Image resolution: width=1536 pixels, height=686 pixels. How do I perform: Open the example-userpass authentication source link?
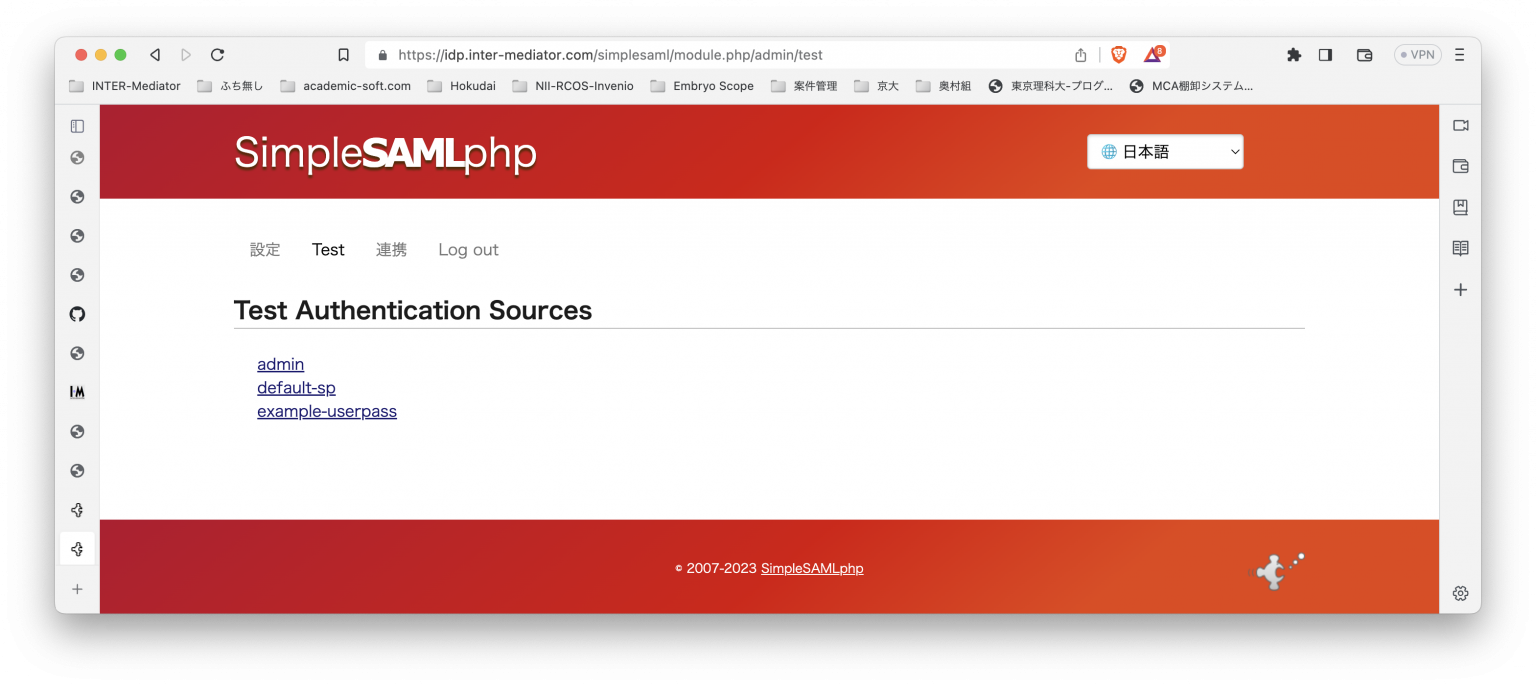[327, 411]
